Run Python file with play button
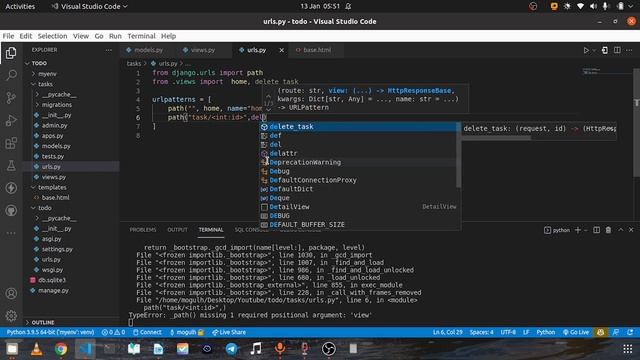This screenshot has height=360, width=640. (x=586, y=50)
